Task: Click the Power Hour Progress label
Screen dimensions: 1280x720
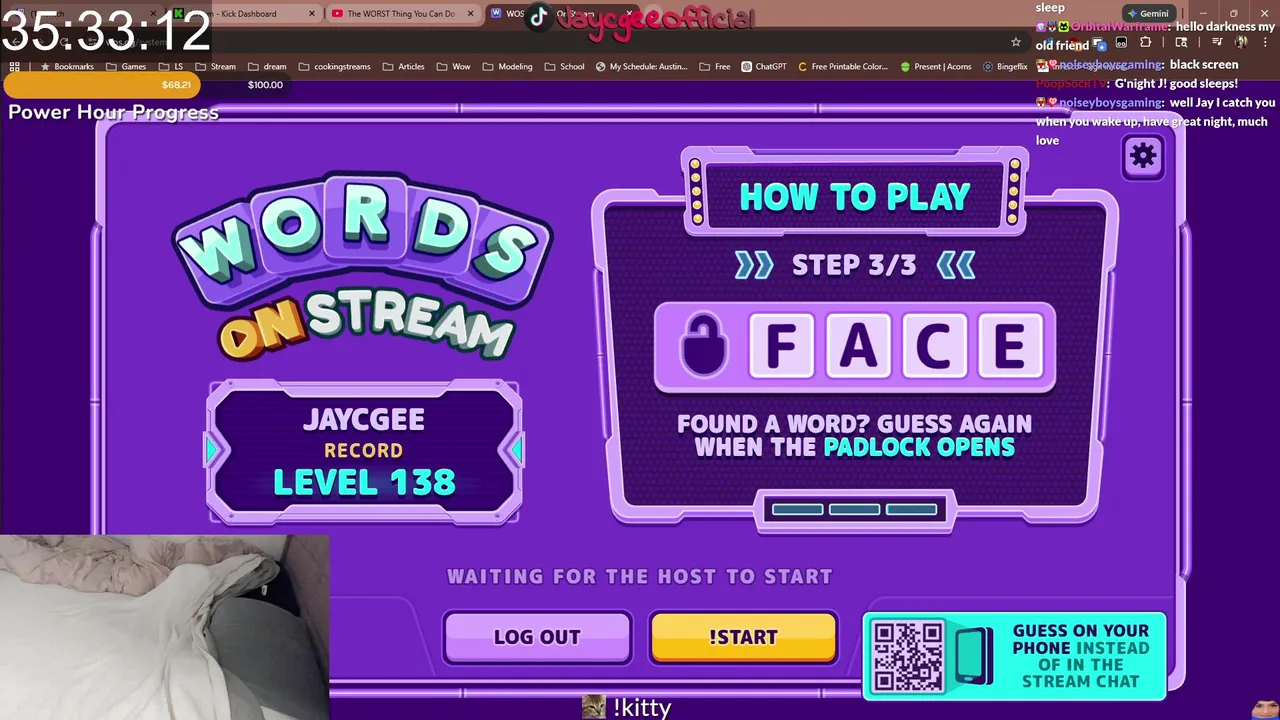Action: point(113,112)
